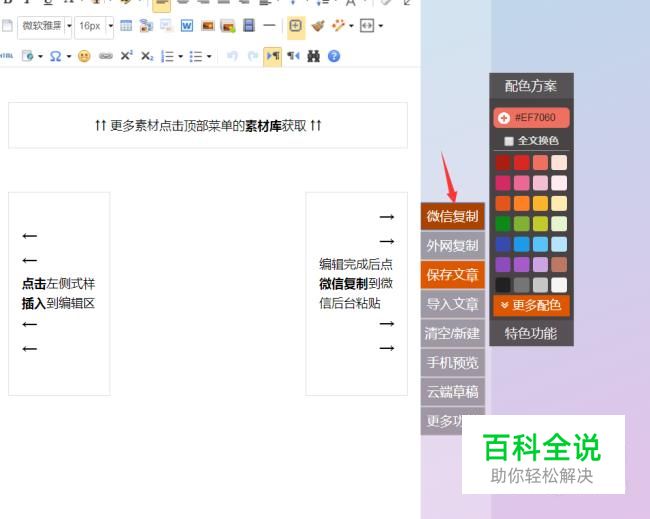This screenshot has height=519, width=650.
Task: Open the 特色功能 panel tab
Action: pyautogui.click(x=531, y=333)
